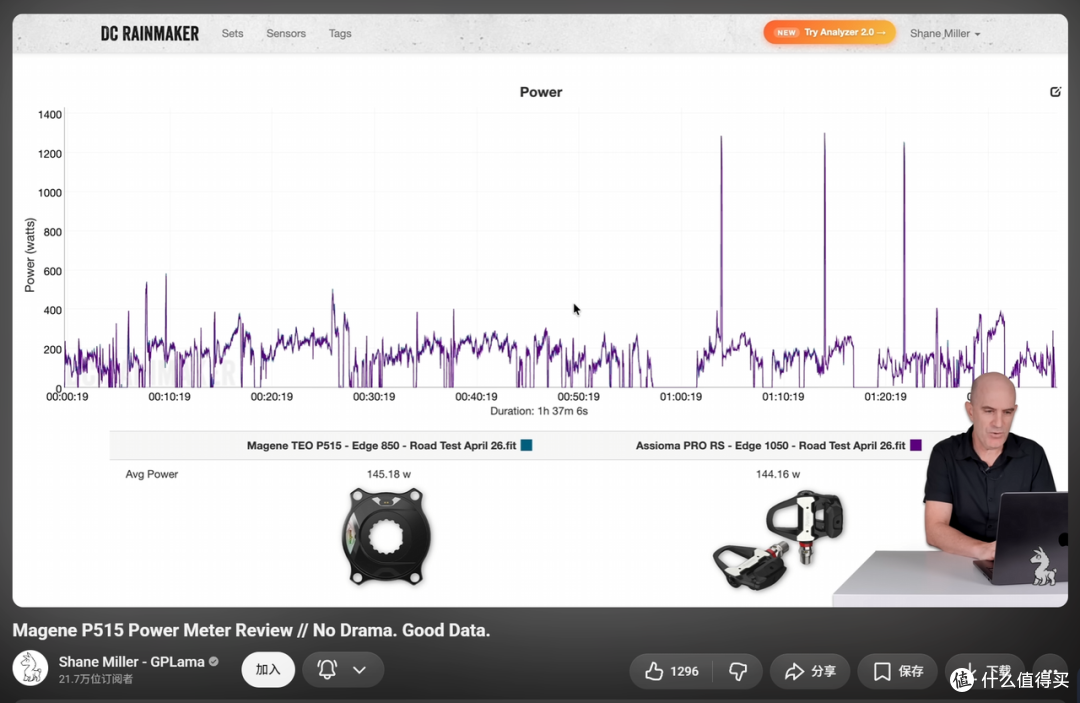
Task: Click the purple Assioma PRO RS color swatch
Action: pyautogui.click(x=915, y=445)
